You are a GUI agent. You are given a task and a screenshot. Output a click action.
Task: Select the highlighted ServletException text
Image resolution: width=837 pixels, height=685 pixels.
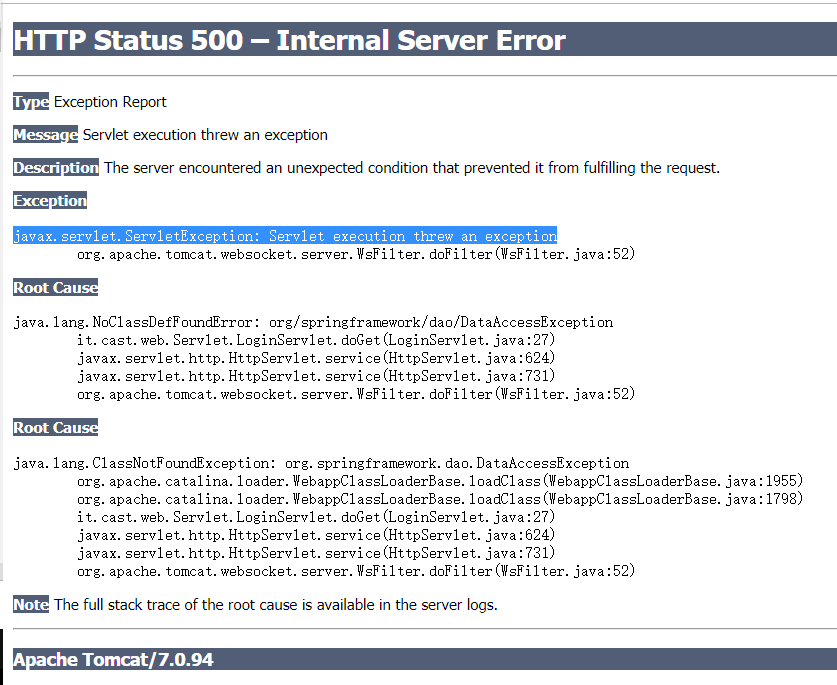[284, 235]
